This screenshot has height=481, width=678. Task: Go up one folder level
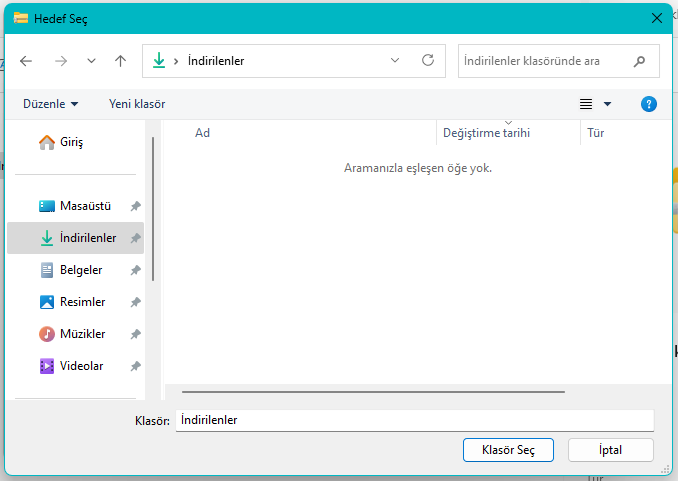click(121, 61)
